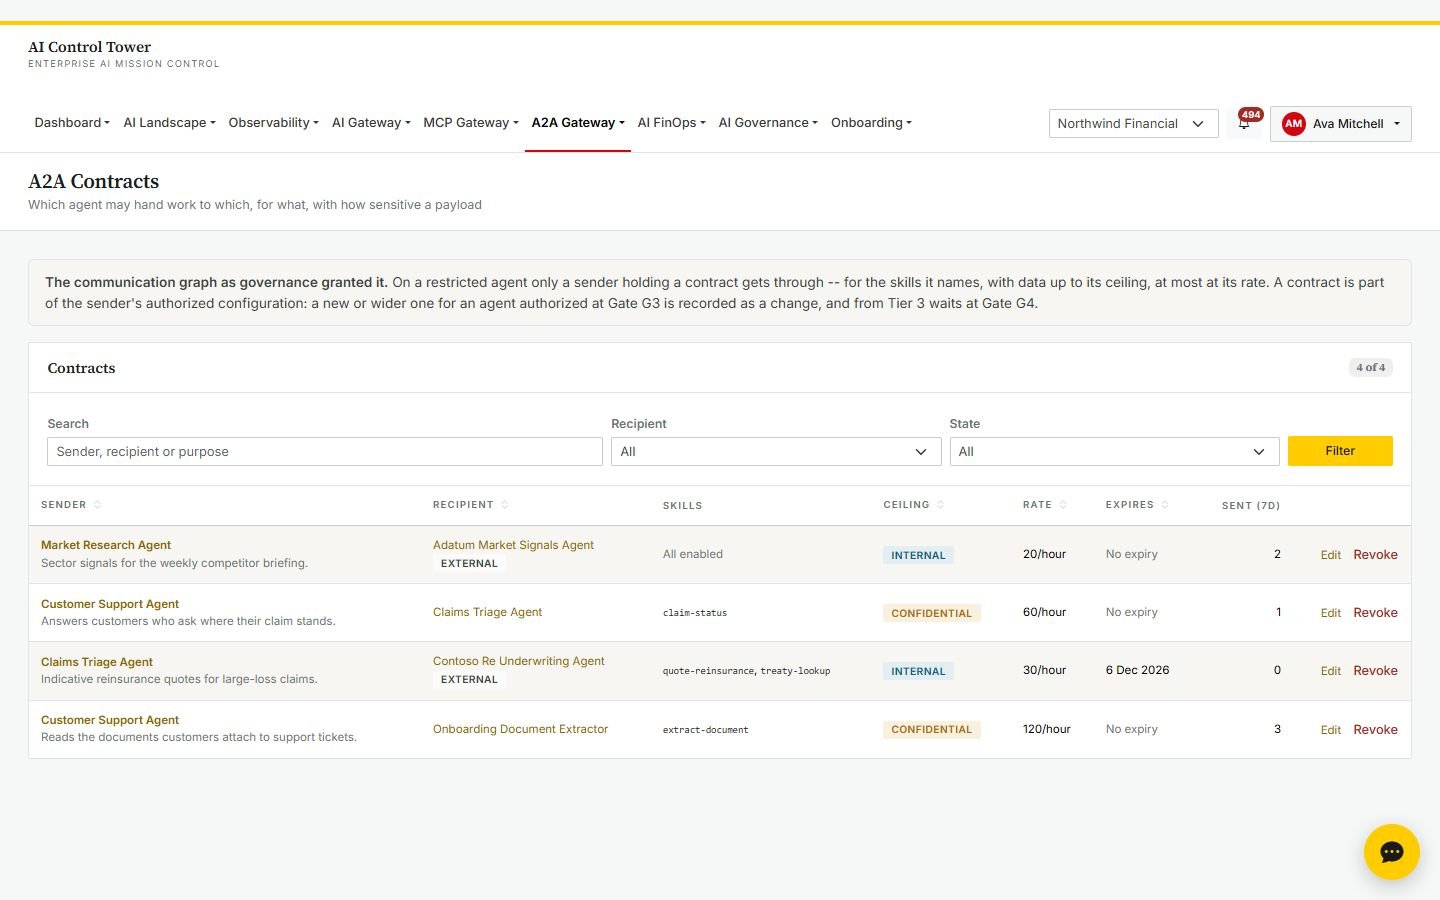The width and height of the screenshot is (1440, 900).
Task: Sort by the Expires column icon
Action: [1165, 505]
